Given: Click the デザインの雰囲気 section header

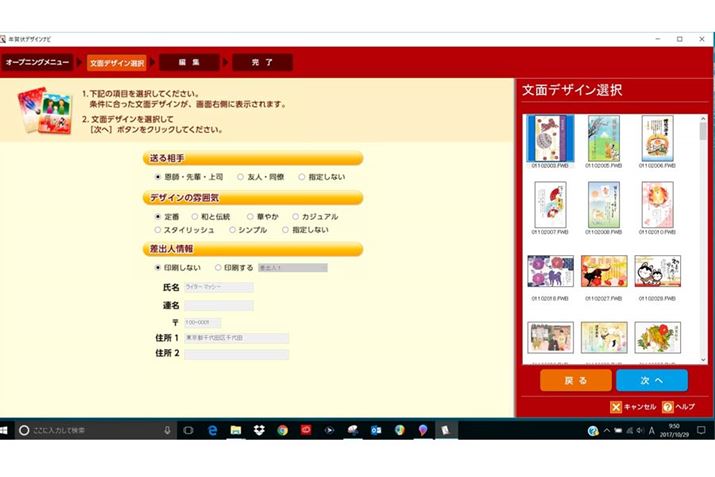Looking at the screenshot, I should pyautogui.click(x=253, y=198).
